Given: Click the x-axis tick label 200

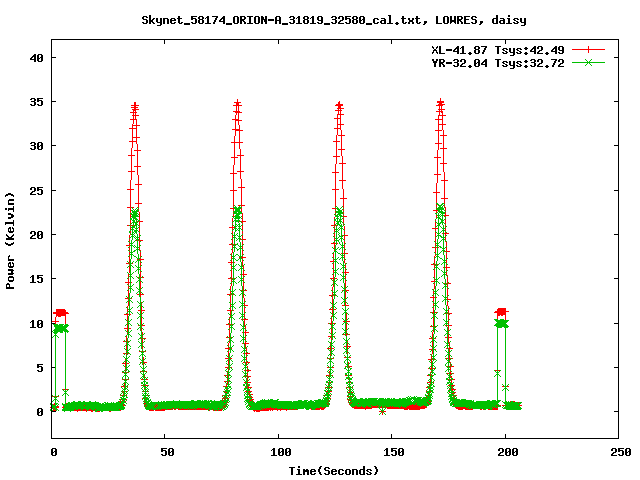Looking at the screenshot, I should 507,452.
